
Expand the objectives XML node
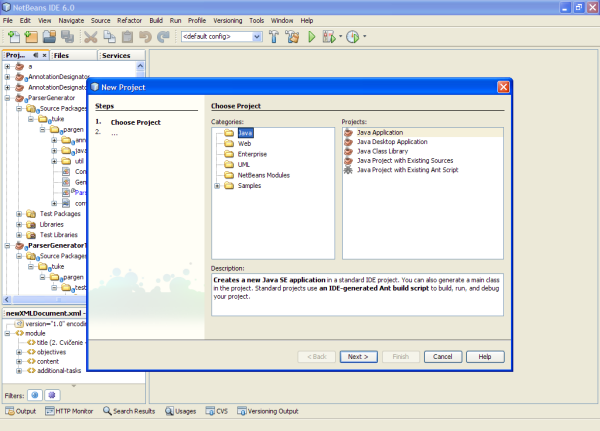point(19,352)
